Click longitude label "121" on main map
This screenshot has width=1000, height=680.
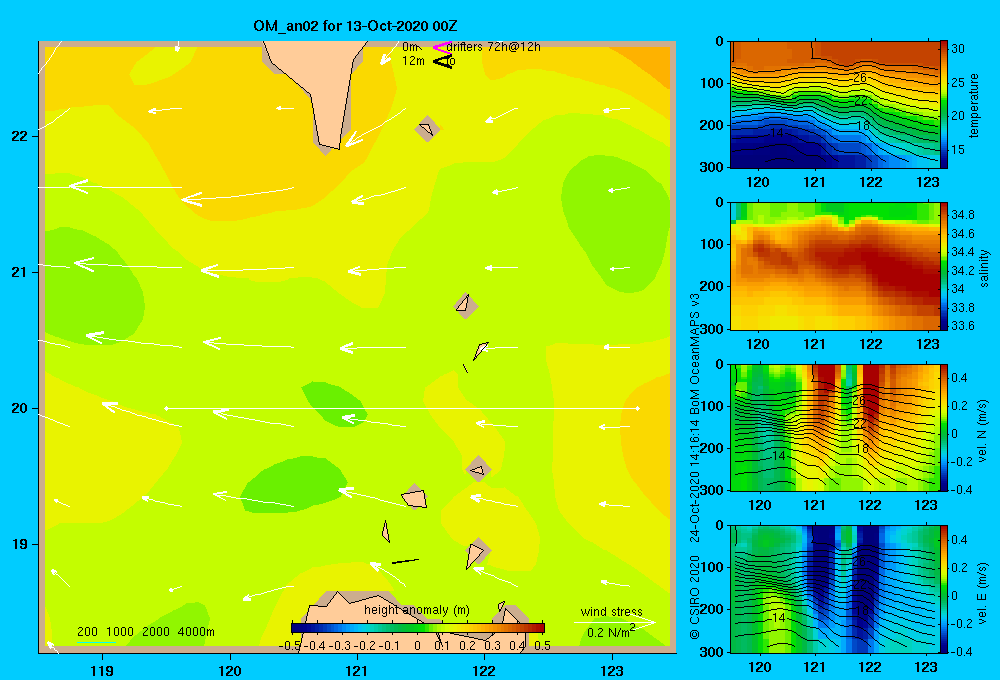(x=357, y=670)
